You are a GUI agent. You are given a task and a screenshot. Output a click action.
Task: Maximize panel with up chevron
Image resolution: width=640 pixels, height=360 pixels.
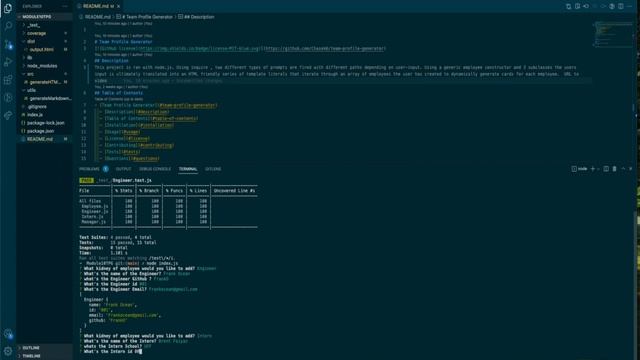coord(623,169)
